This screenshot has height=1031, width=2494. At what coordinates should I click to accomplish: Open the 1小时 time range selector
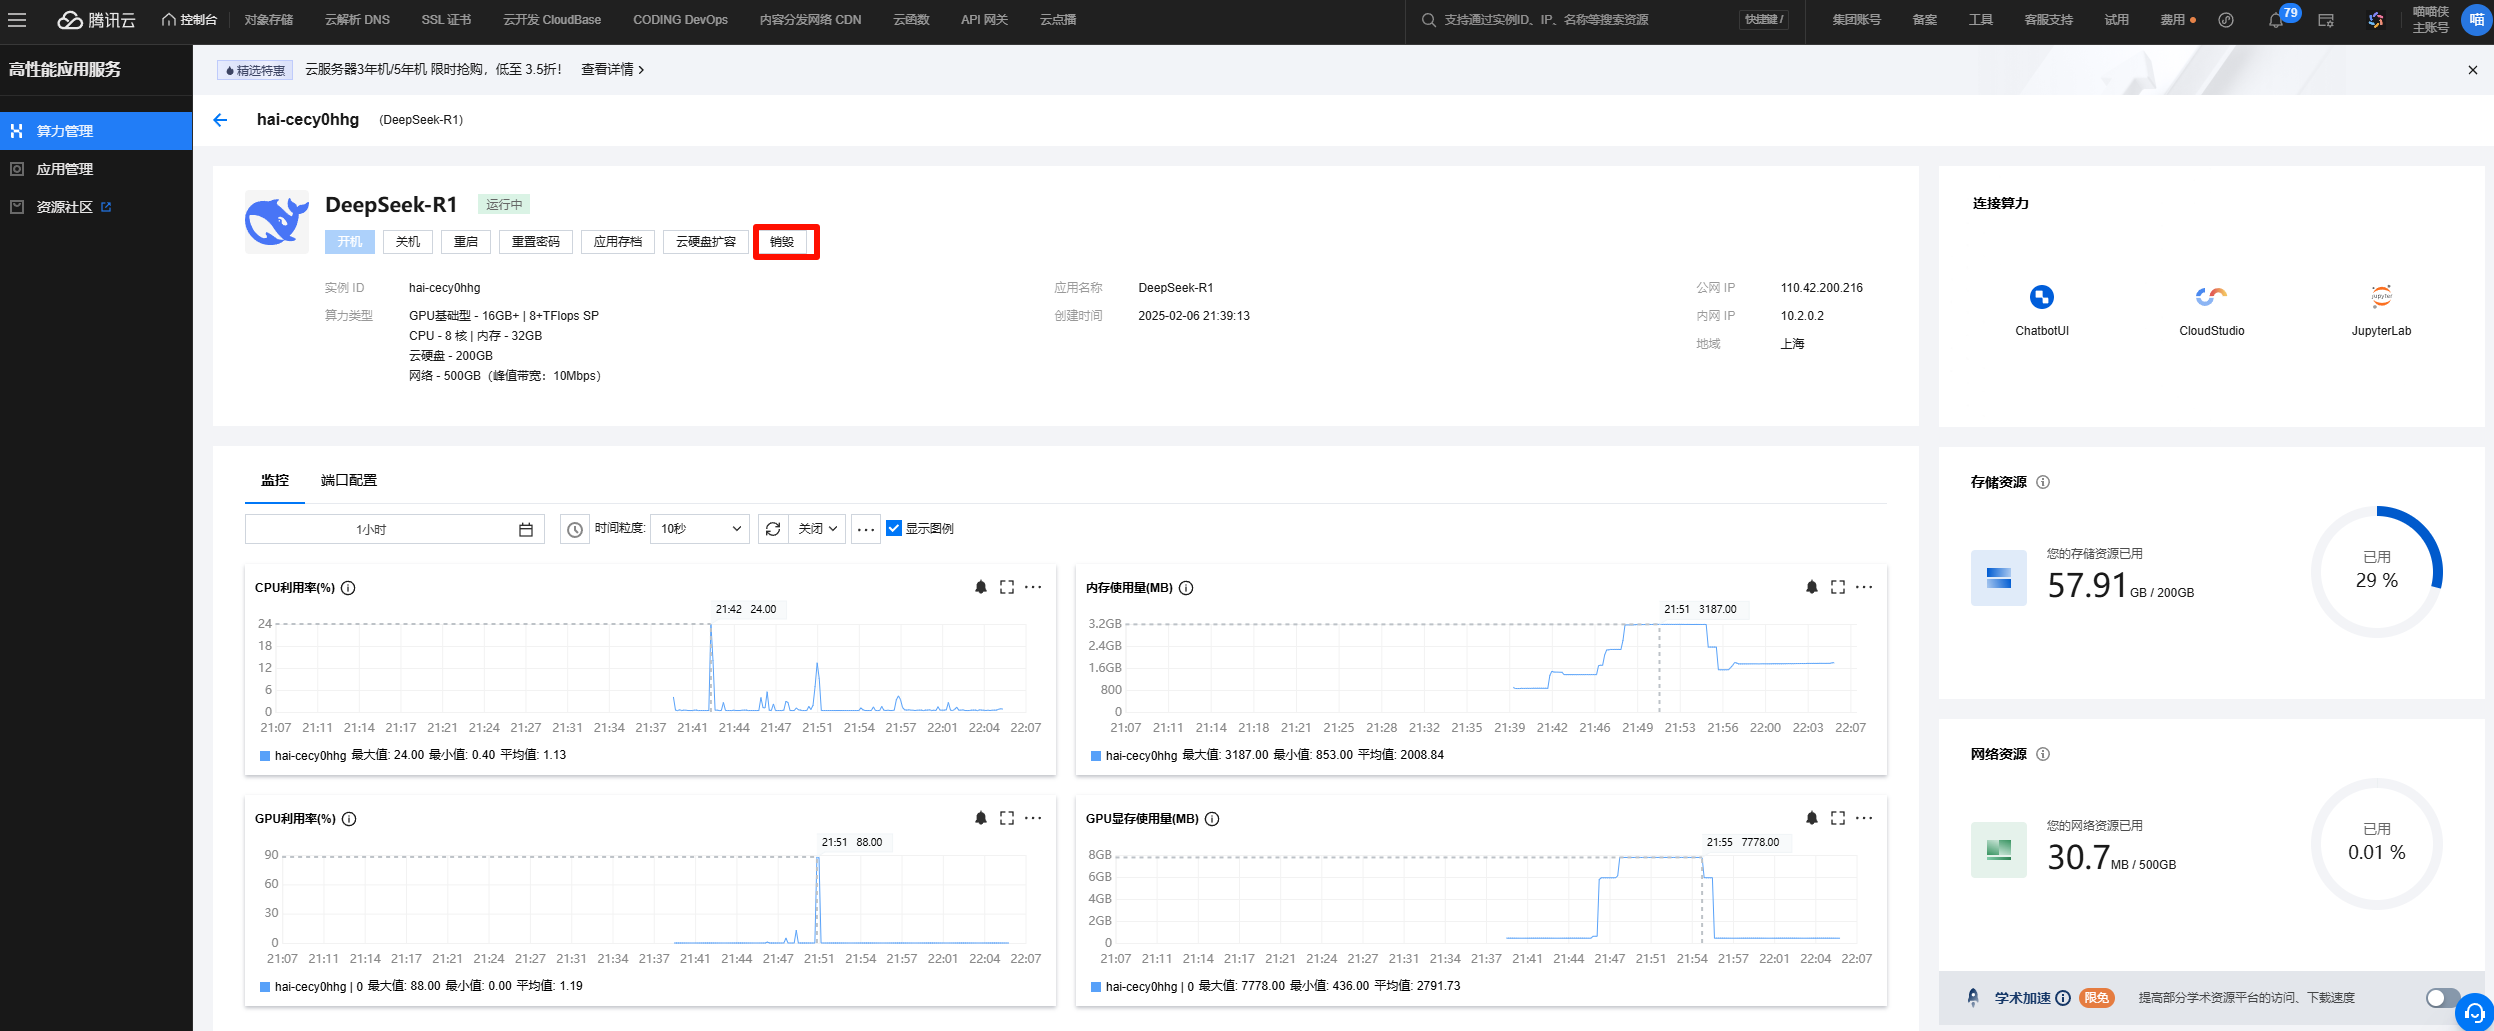point(394,529)
